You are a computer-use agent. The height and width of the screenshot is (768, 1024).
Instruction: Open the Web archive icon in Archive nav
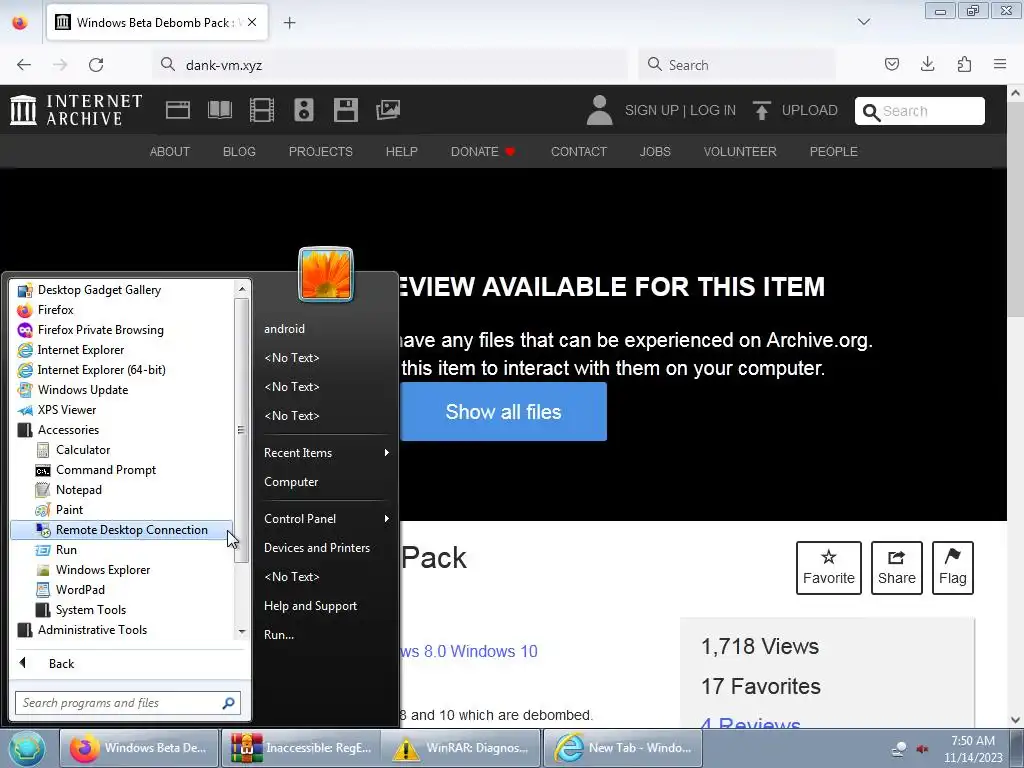click(x=178, y=110)
